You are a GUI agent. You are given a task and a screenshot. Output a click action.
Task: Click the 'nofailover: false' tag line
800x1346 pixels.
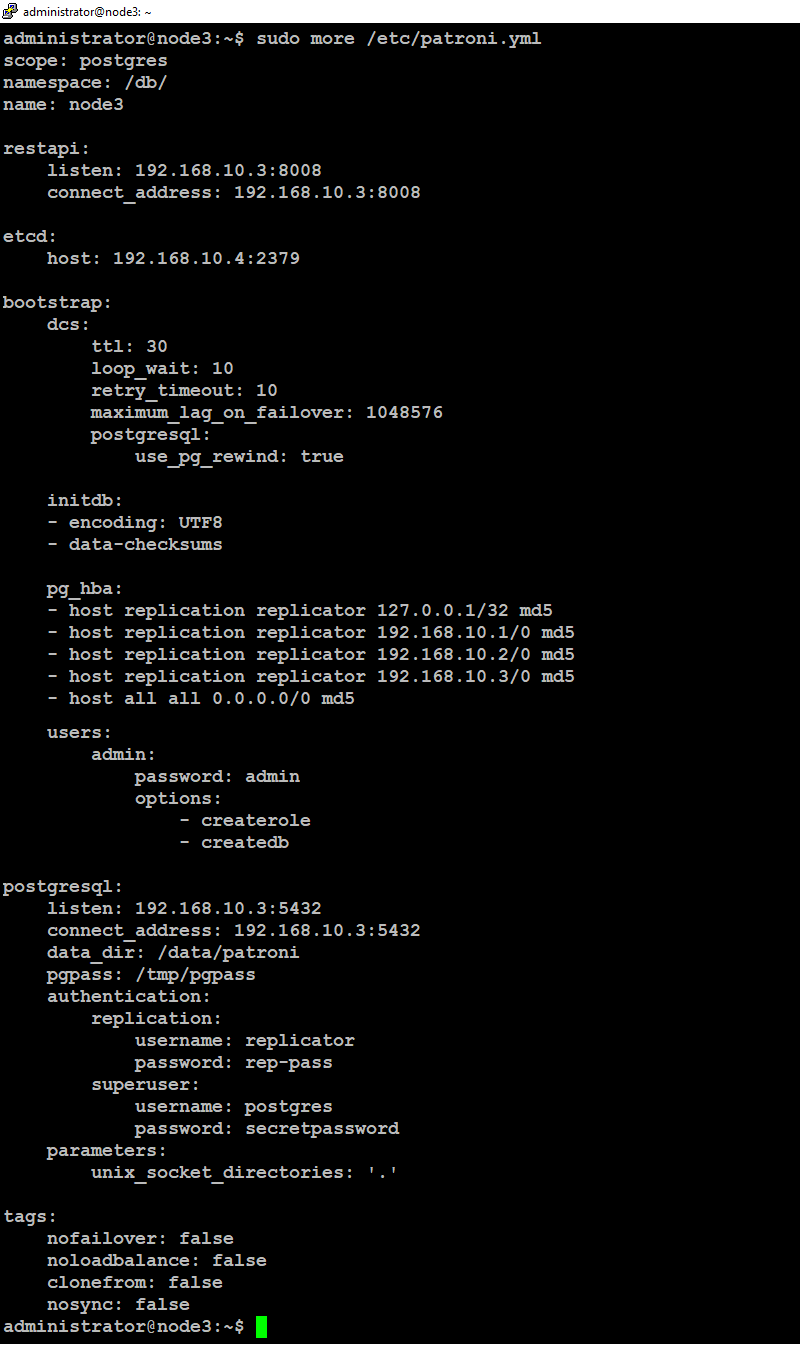(x=140, y=1238)
